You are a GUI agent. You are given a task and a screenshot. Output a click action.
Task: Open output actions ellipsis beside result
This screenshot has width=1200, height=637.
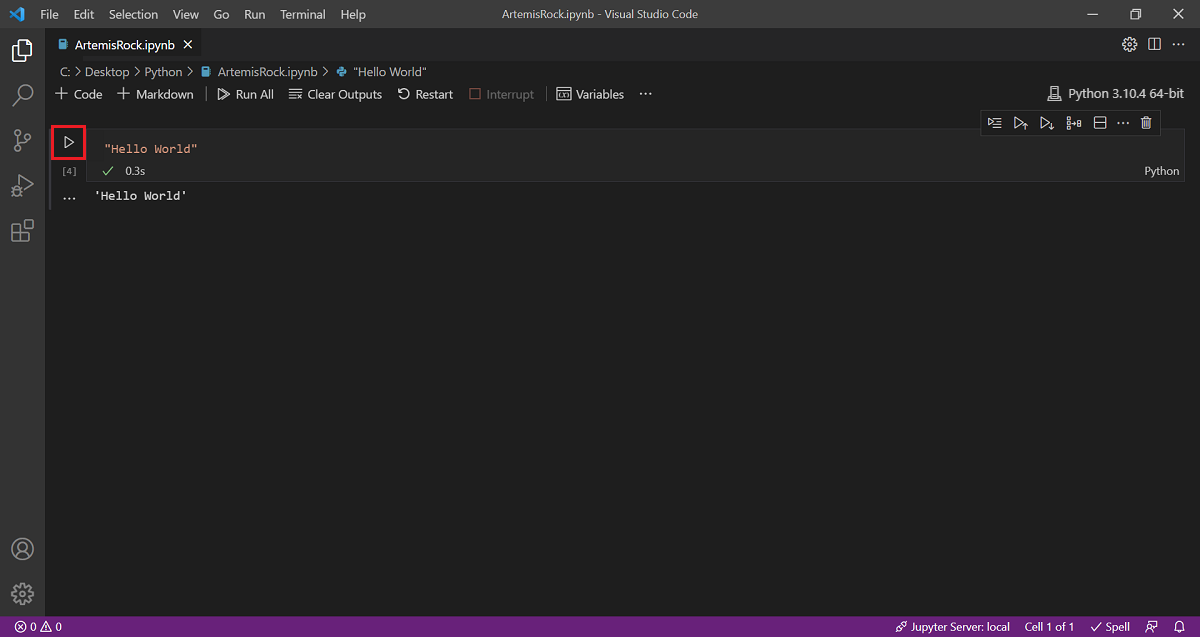click(68, 197)
